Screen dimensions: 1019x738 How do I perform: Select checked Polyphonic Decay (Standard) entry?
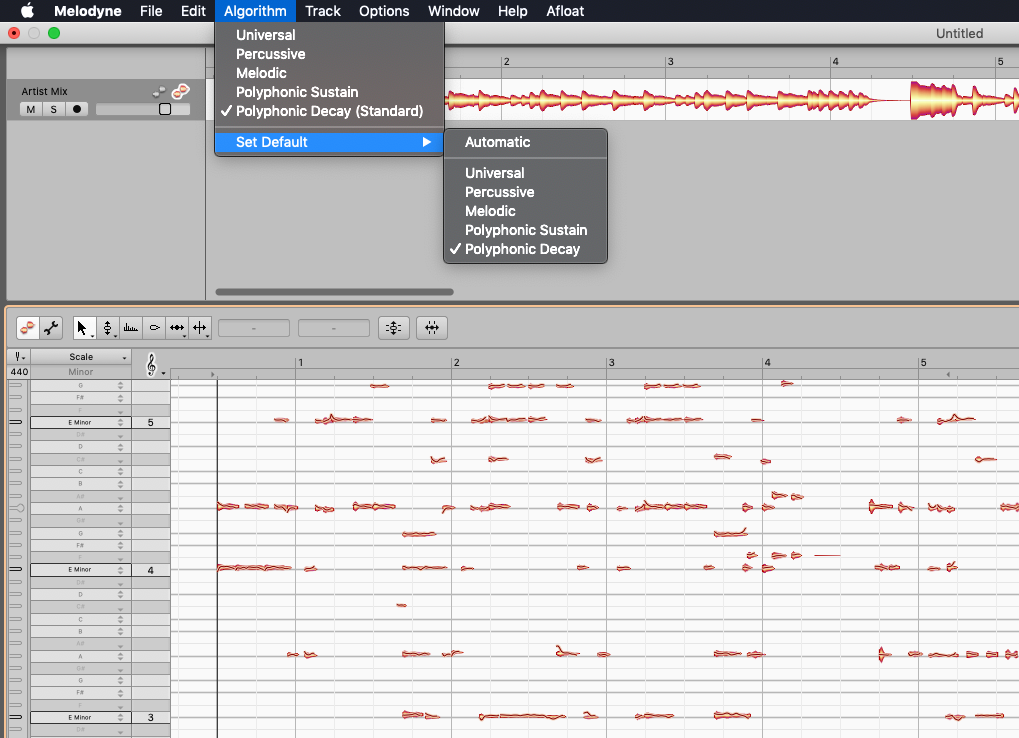click(329, 111)
